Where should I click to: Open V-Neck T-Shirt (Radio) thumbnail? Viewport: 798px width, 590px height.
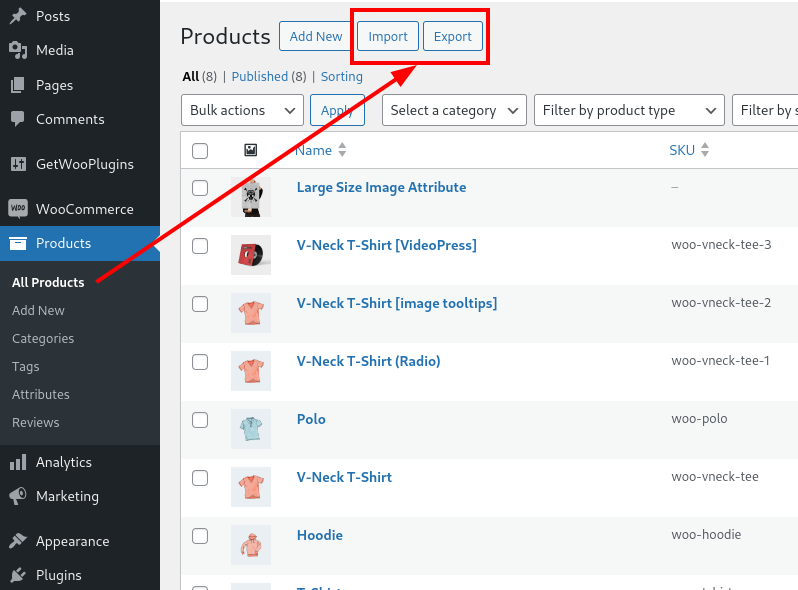point(251,371)
